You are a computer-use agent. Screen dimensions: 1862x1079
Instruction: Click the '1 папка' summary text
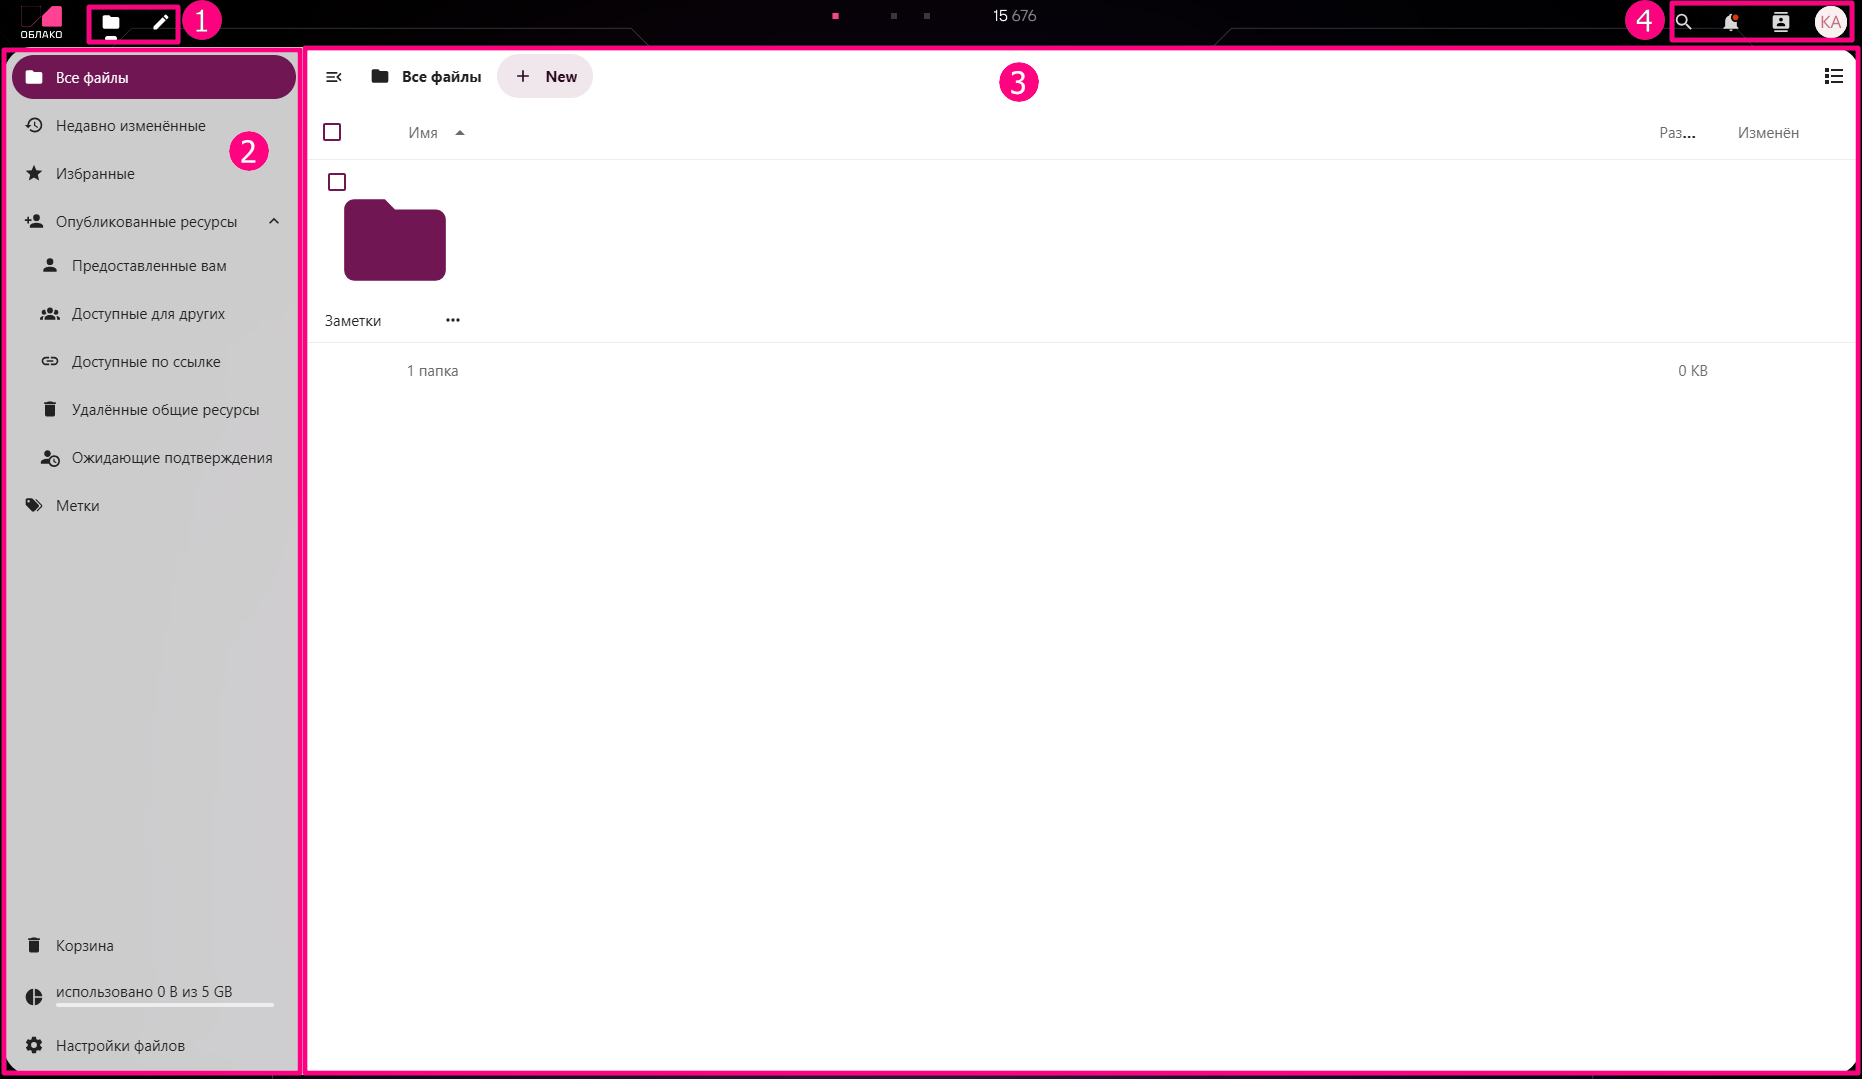(432, 371)
